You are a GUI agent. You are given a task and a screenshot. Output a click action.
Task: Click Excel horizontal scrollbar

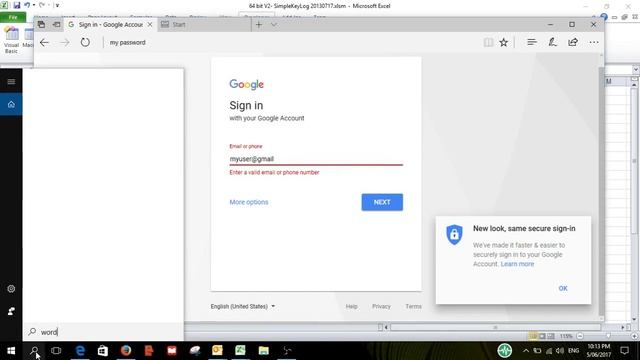click(496, 327)
